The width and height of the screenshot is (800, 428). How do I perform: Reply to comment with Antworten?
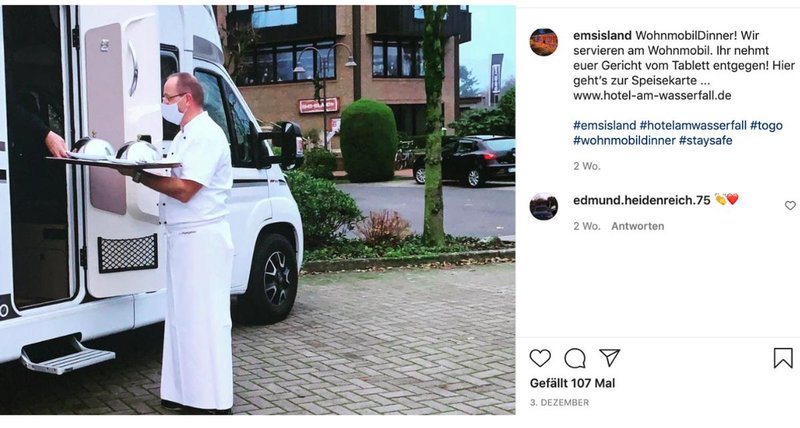638,226
